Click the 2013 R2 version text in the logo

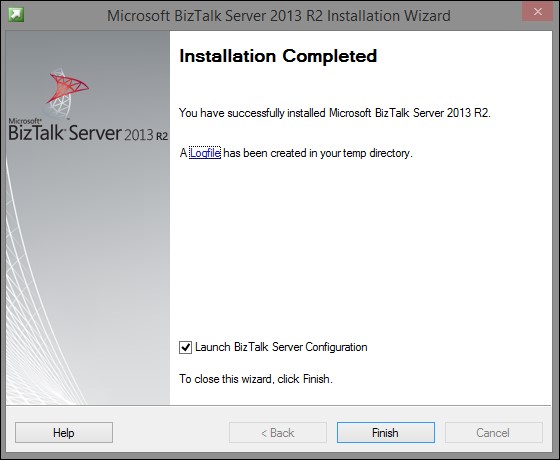(x=146, y=135)
